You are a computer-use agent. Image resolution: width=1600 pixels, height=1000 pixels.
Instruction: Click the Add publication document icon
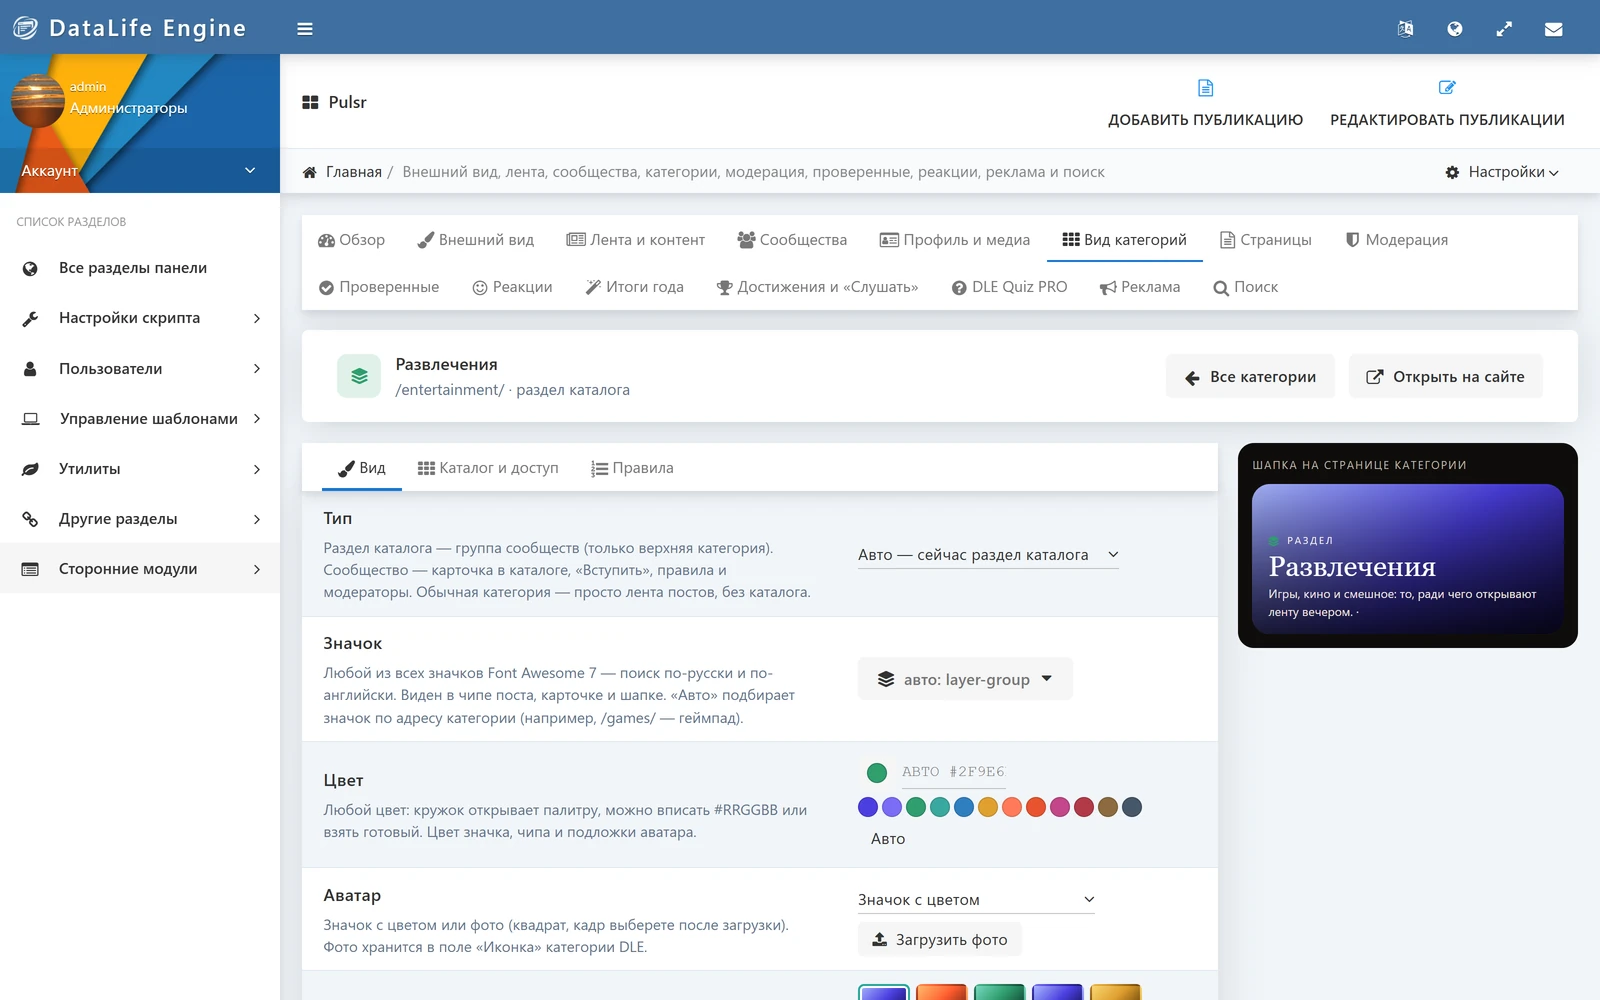tap(1206, 88)
